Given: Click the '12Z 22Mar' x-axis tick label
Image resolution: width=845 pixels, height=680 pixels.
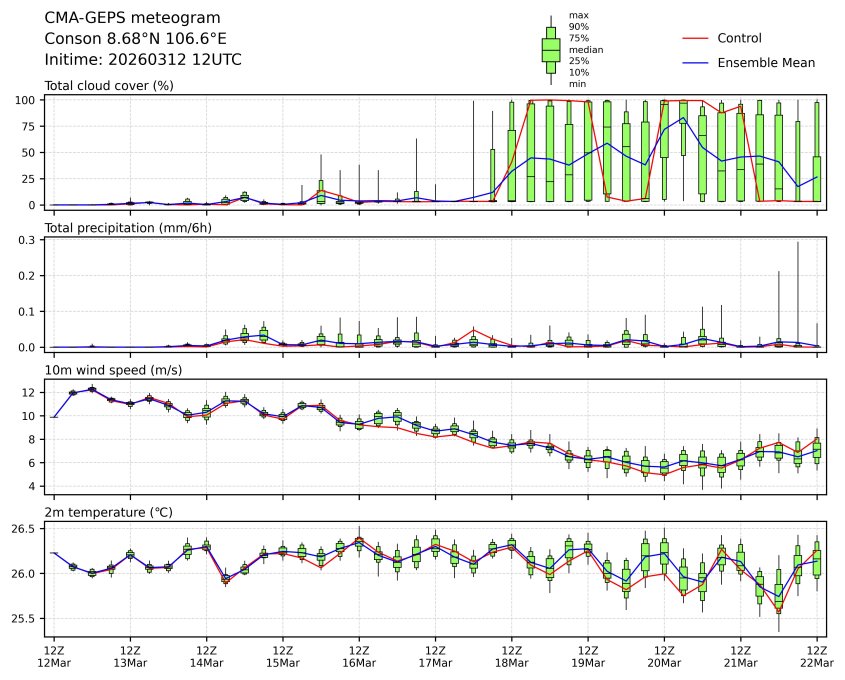Looking at the screenshot, I should 817,656.
